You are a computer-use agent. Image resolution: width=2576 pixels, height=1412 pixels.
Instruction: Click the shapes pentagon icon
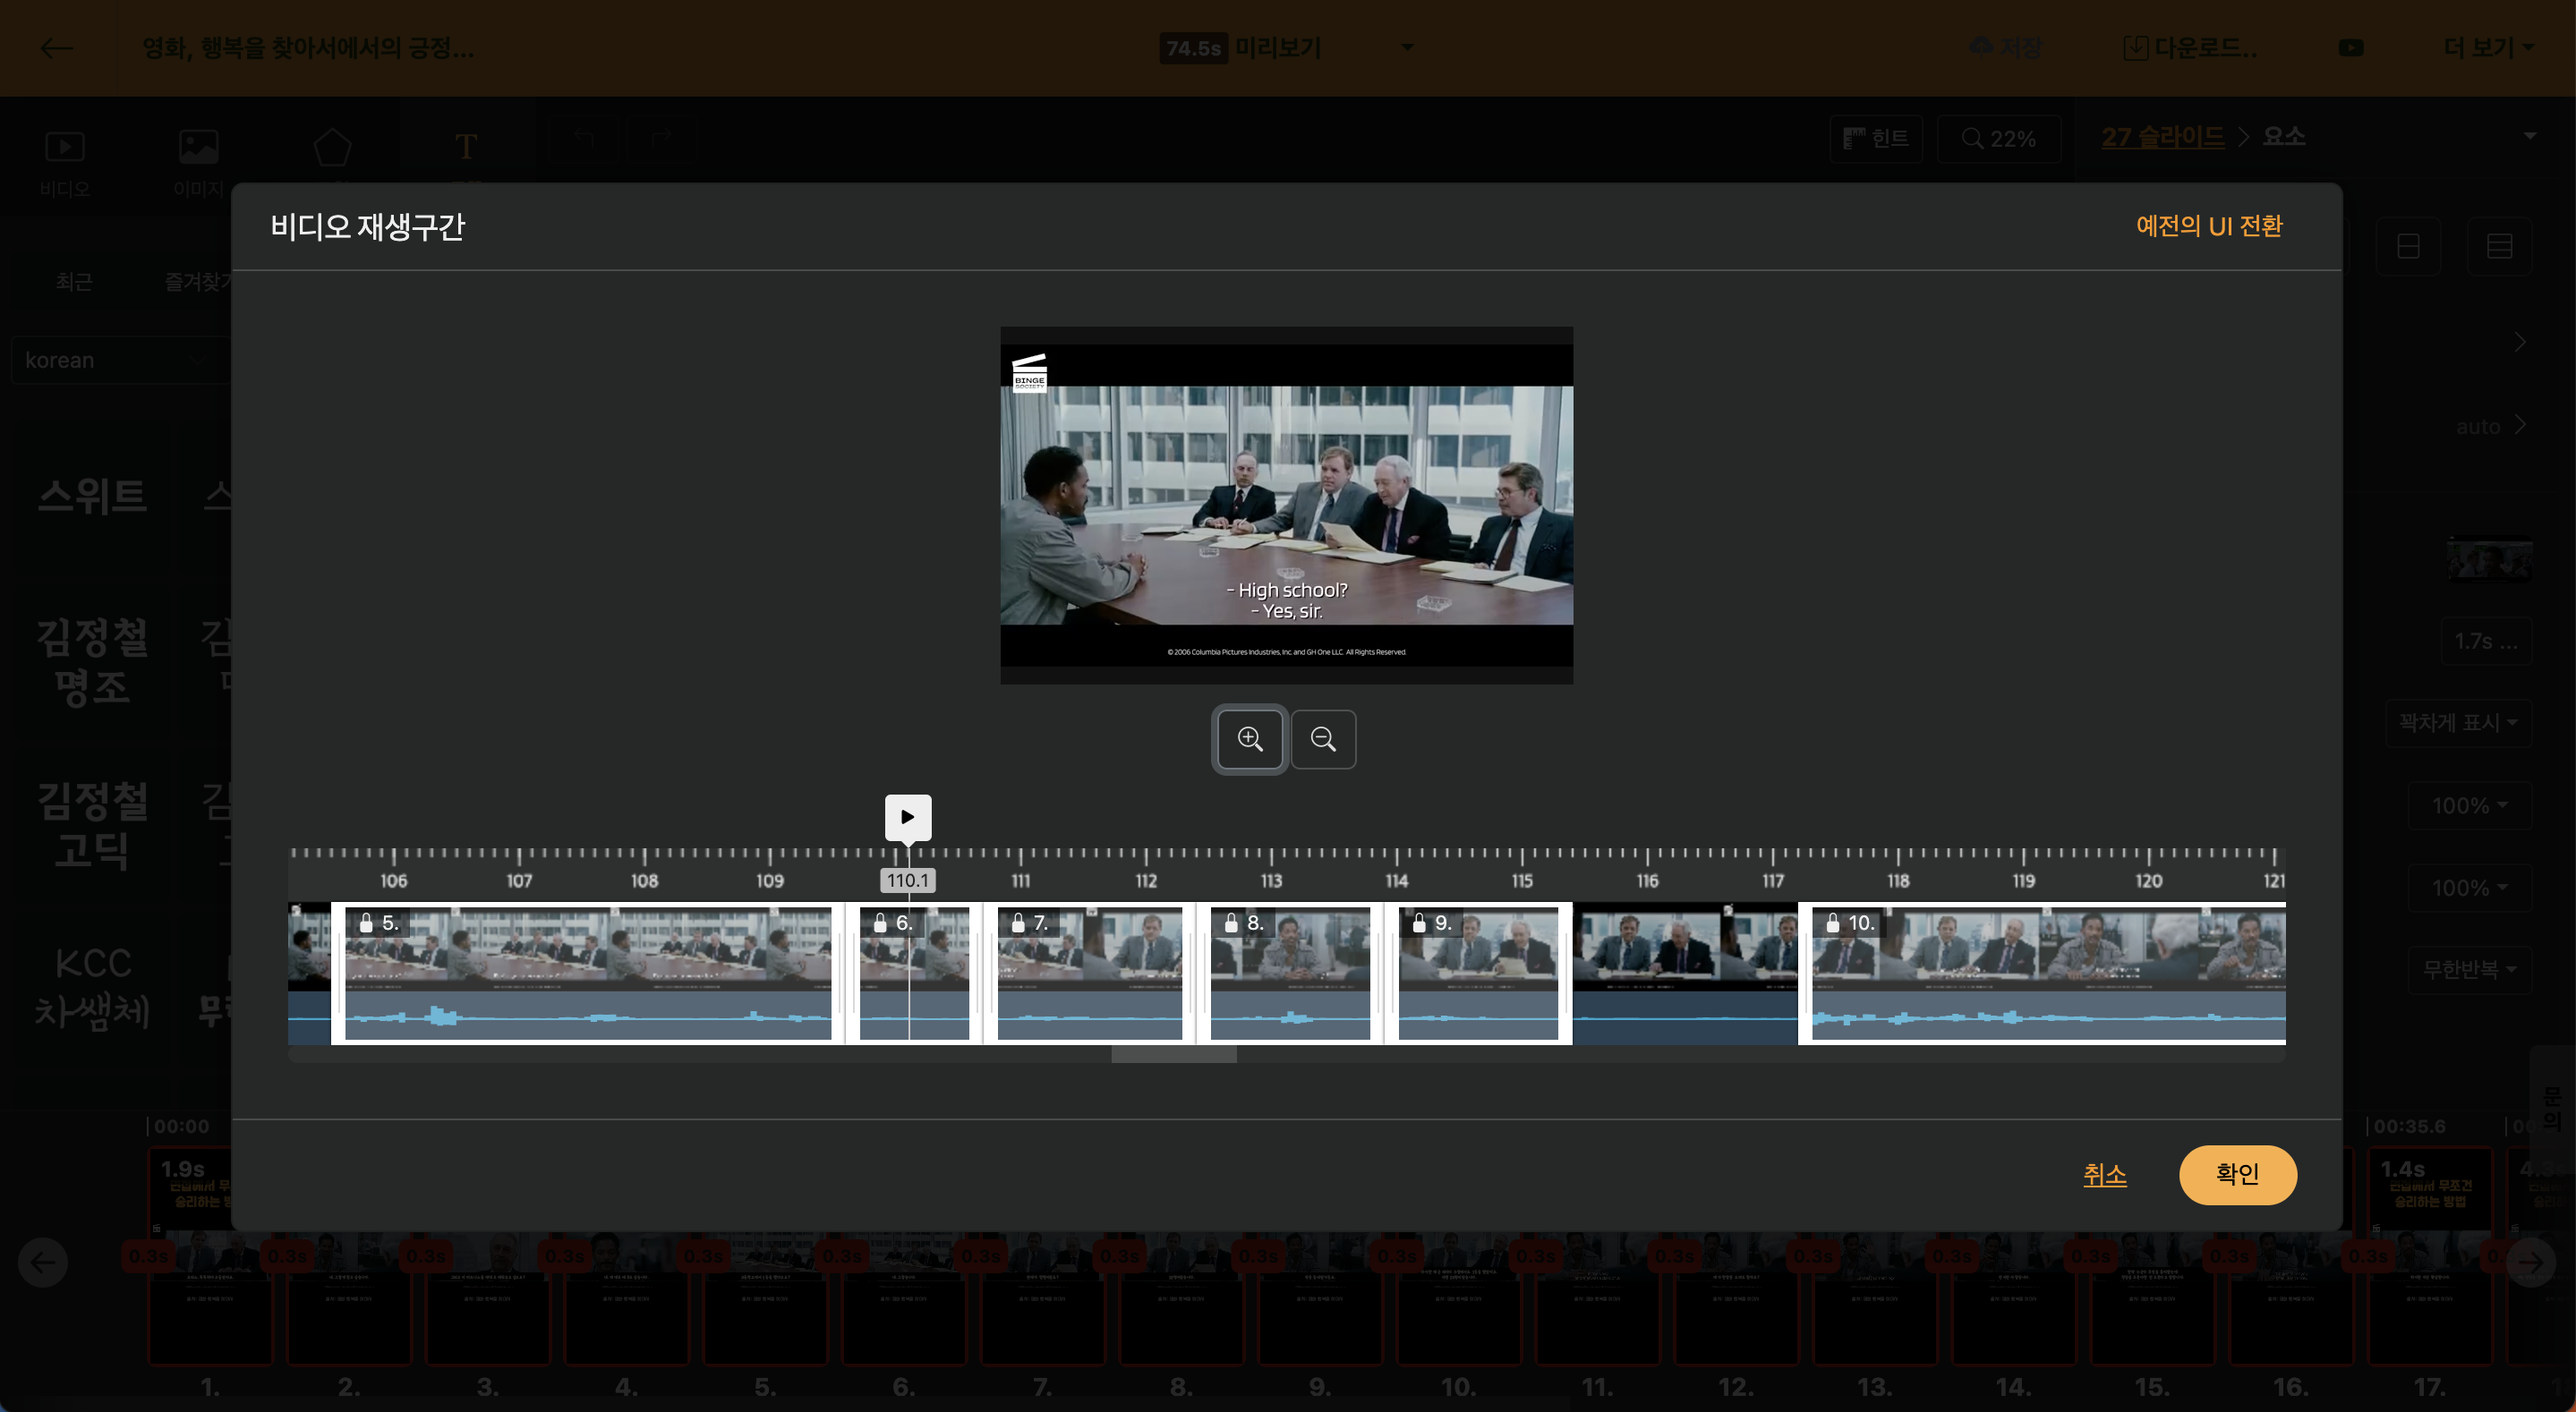[332, 147]
